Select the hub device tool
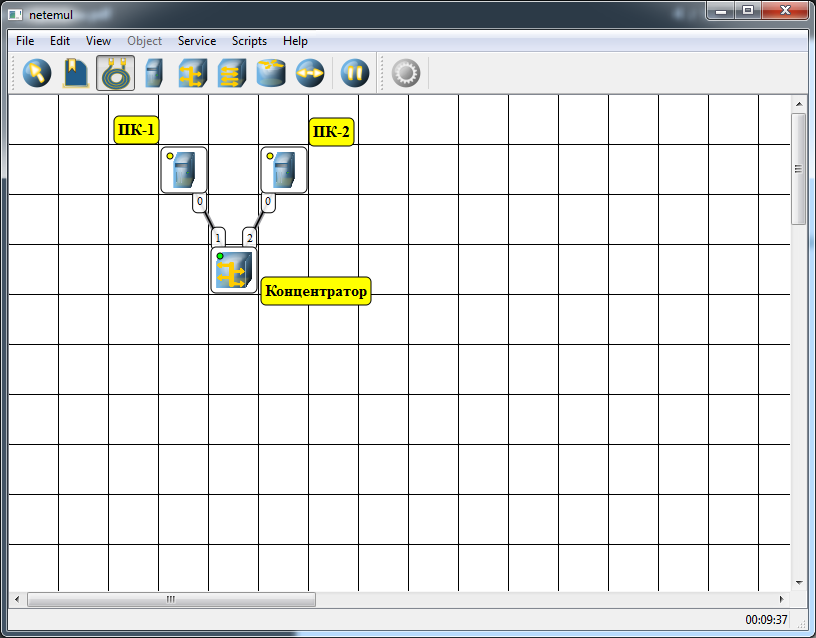 193,73
